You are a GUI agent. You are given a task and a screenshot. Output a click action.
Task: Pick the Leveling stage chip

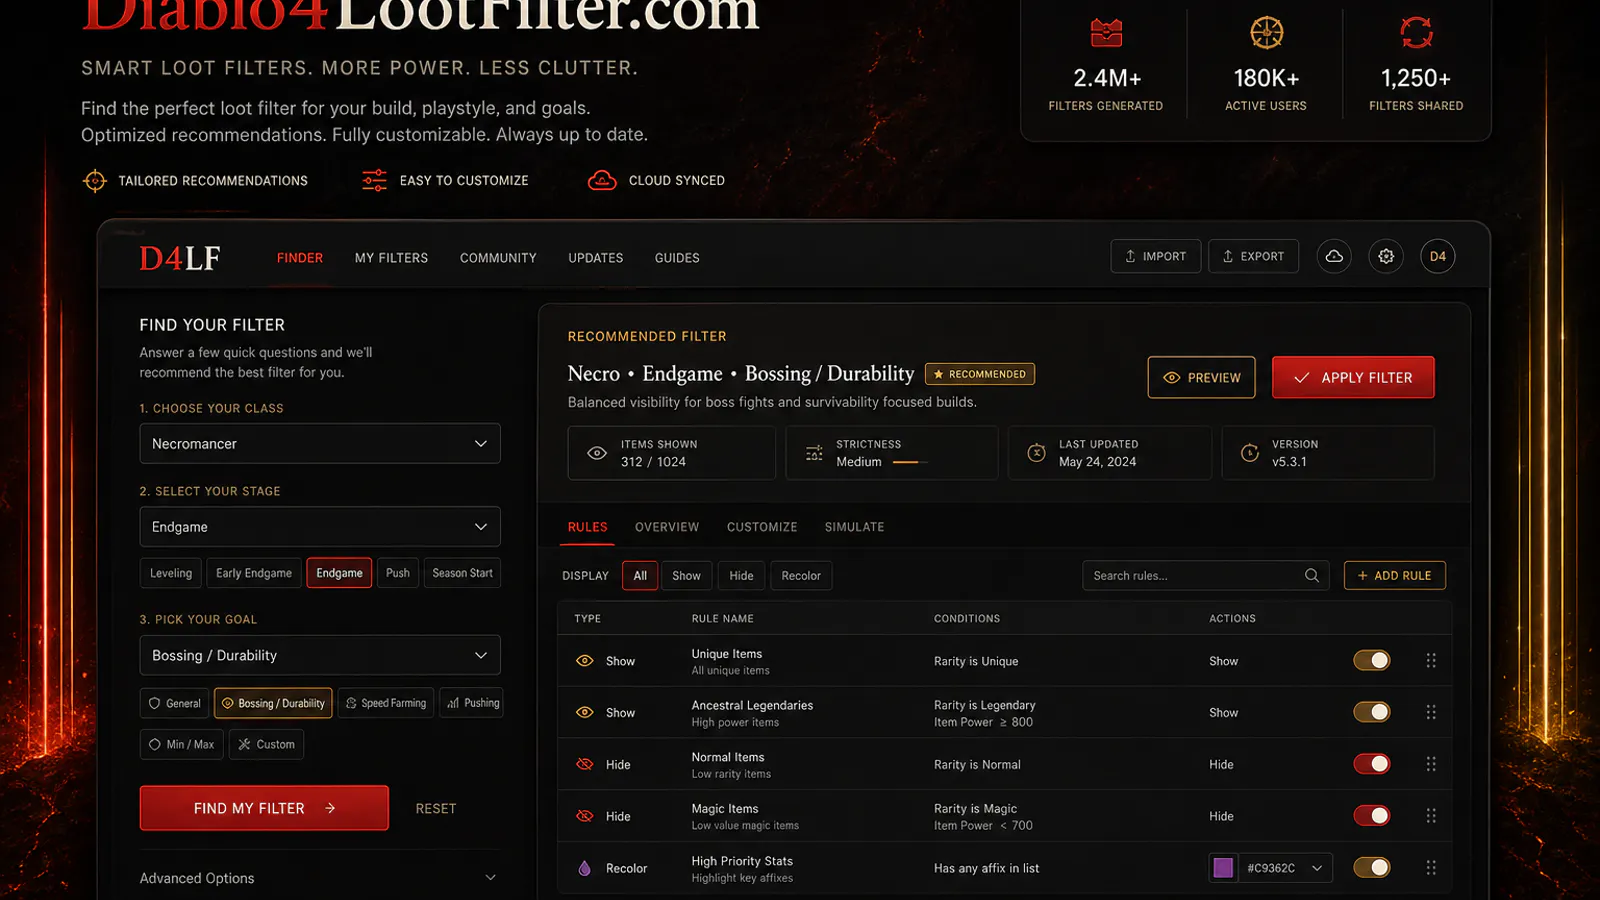point(171,573)
